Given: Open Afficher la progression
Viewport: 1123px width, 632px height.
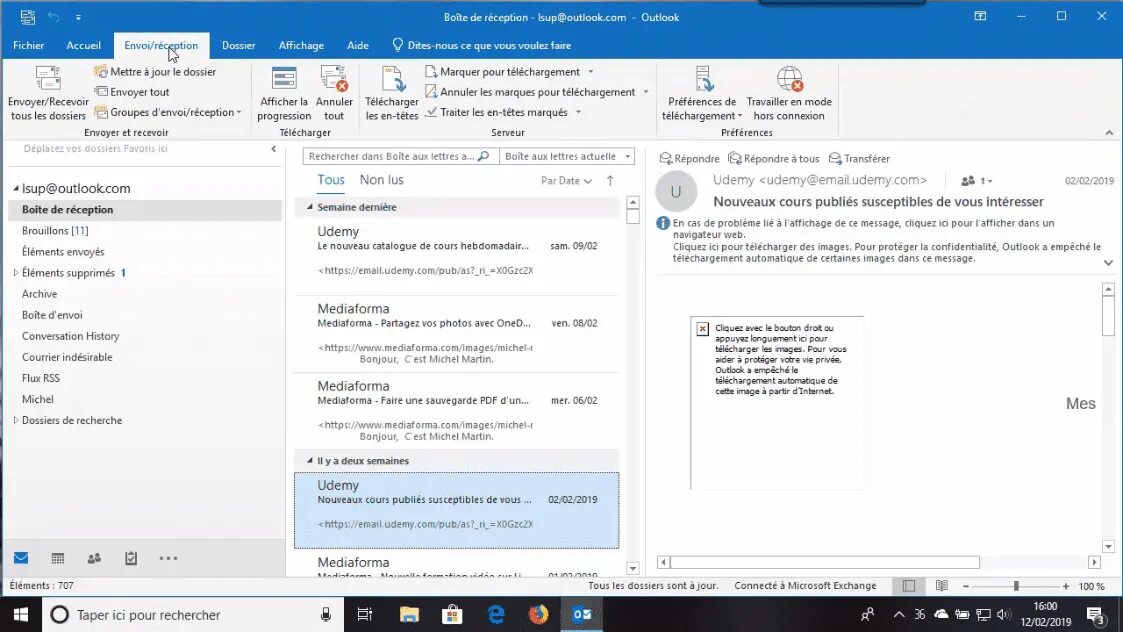Looking at the screenshot, I should coord(284,93).
